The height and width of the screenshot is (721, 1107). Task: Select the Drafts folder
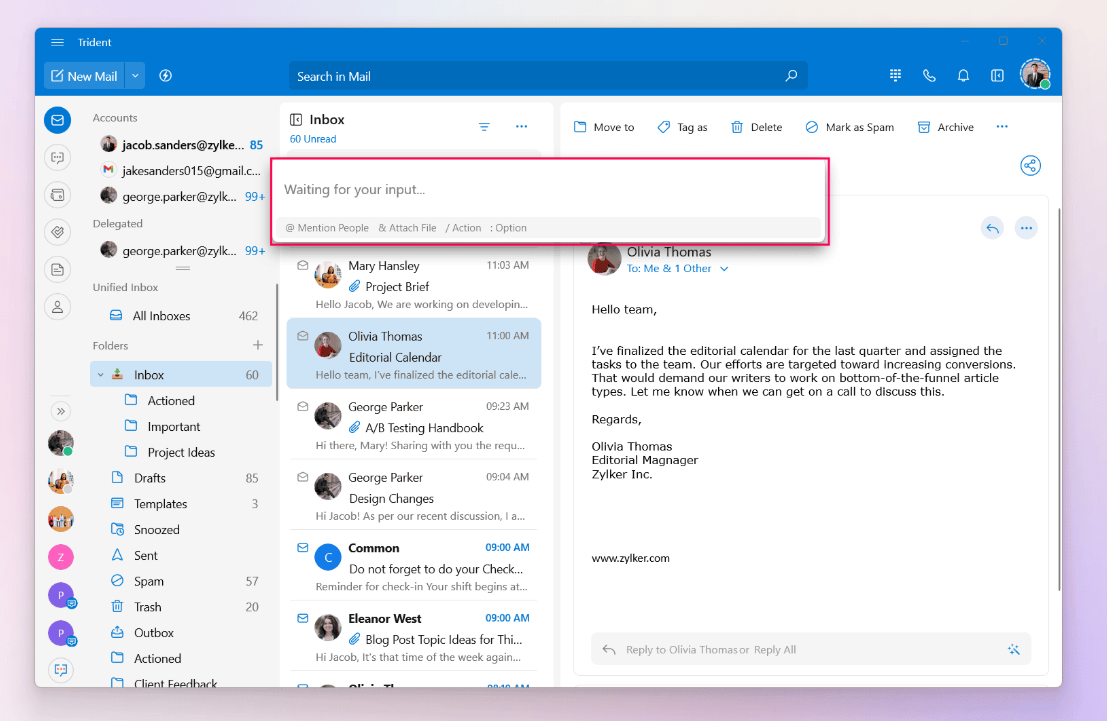click(x=150, y=478)
